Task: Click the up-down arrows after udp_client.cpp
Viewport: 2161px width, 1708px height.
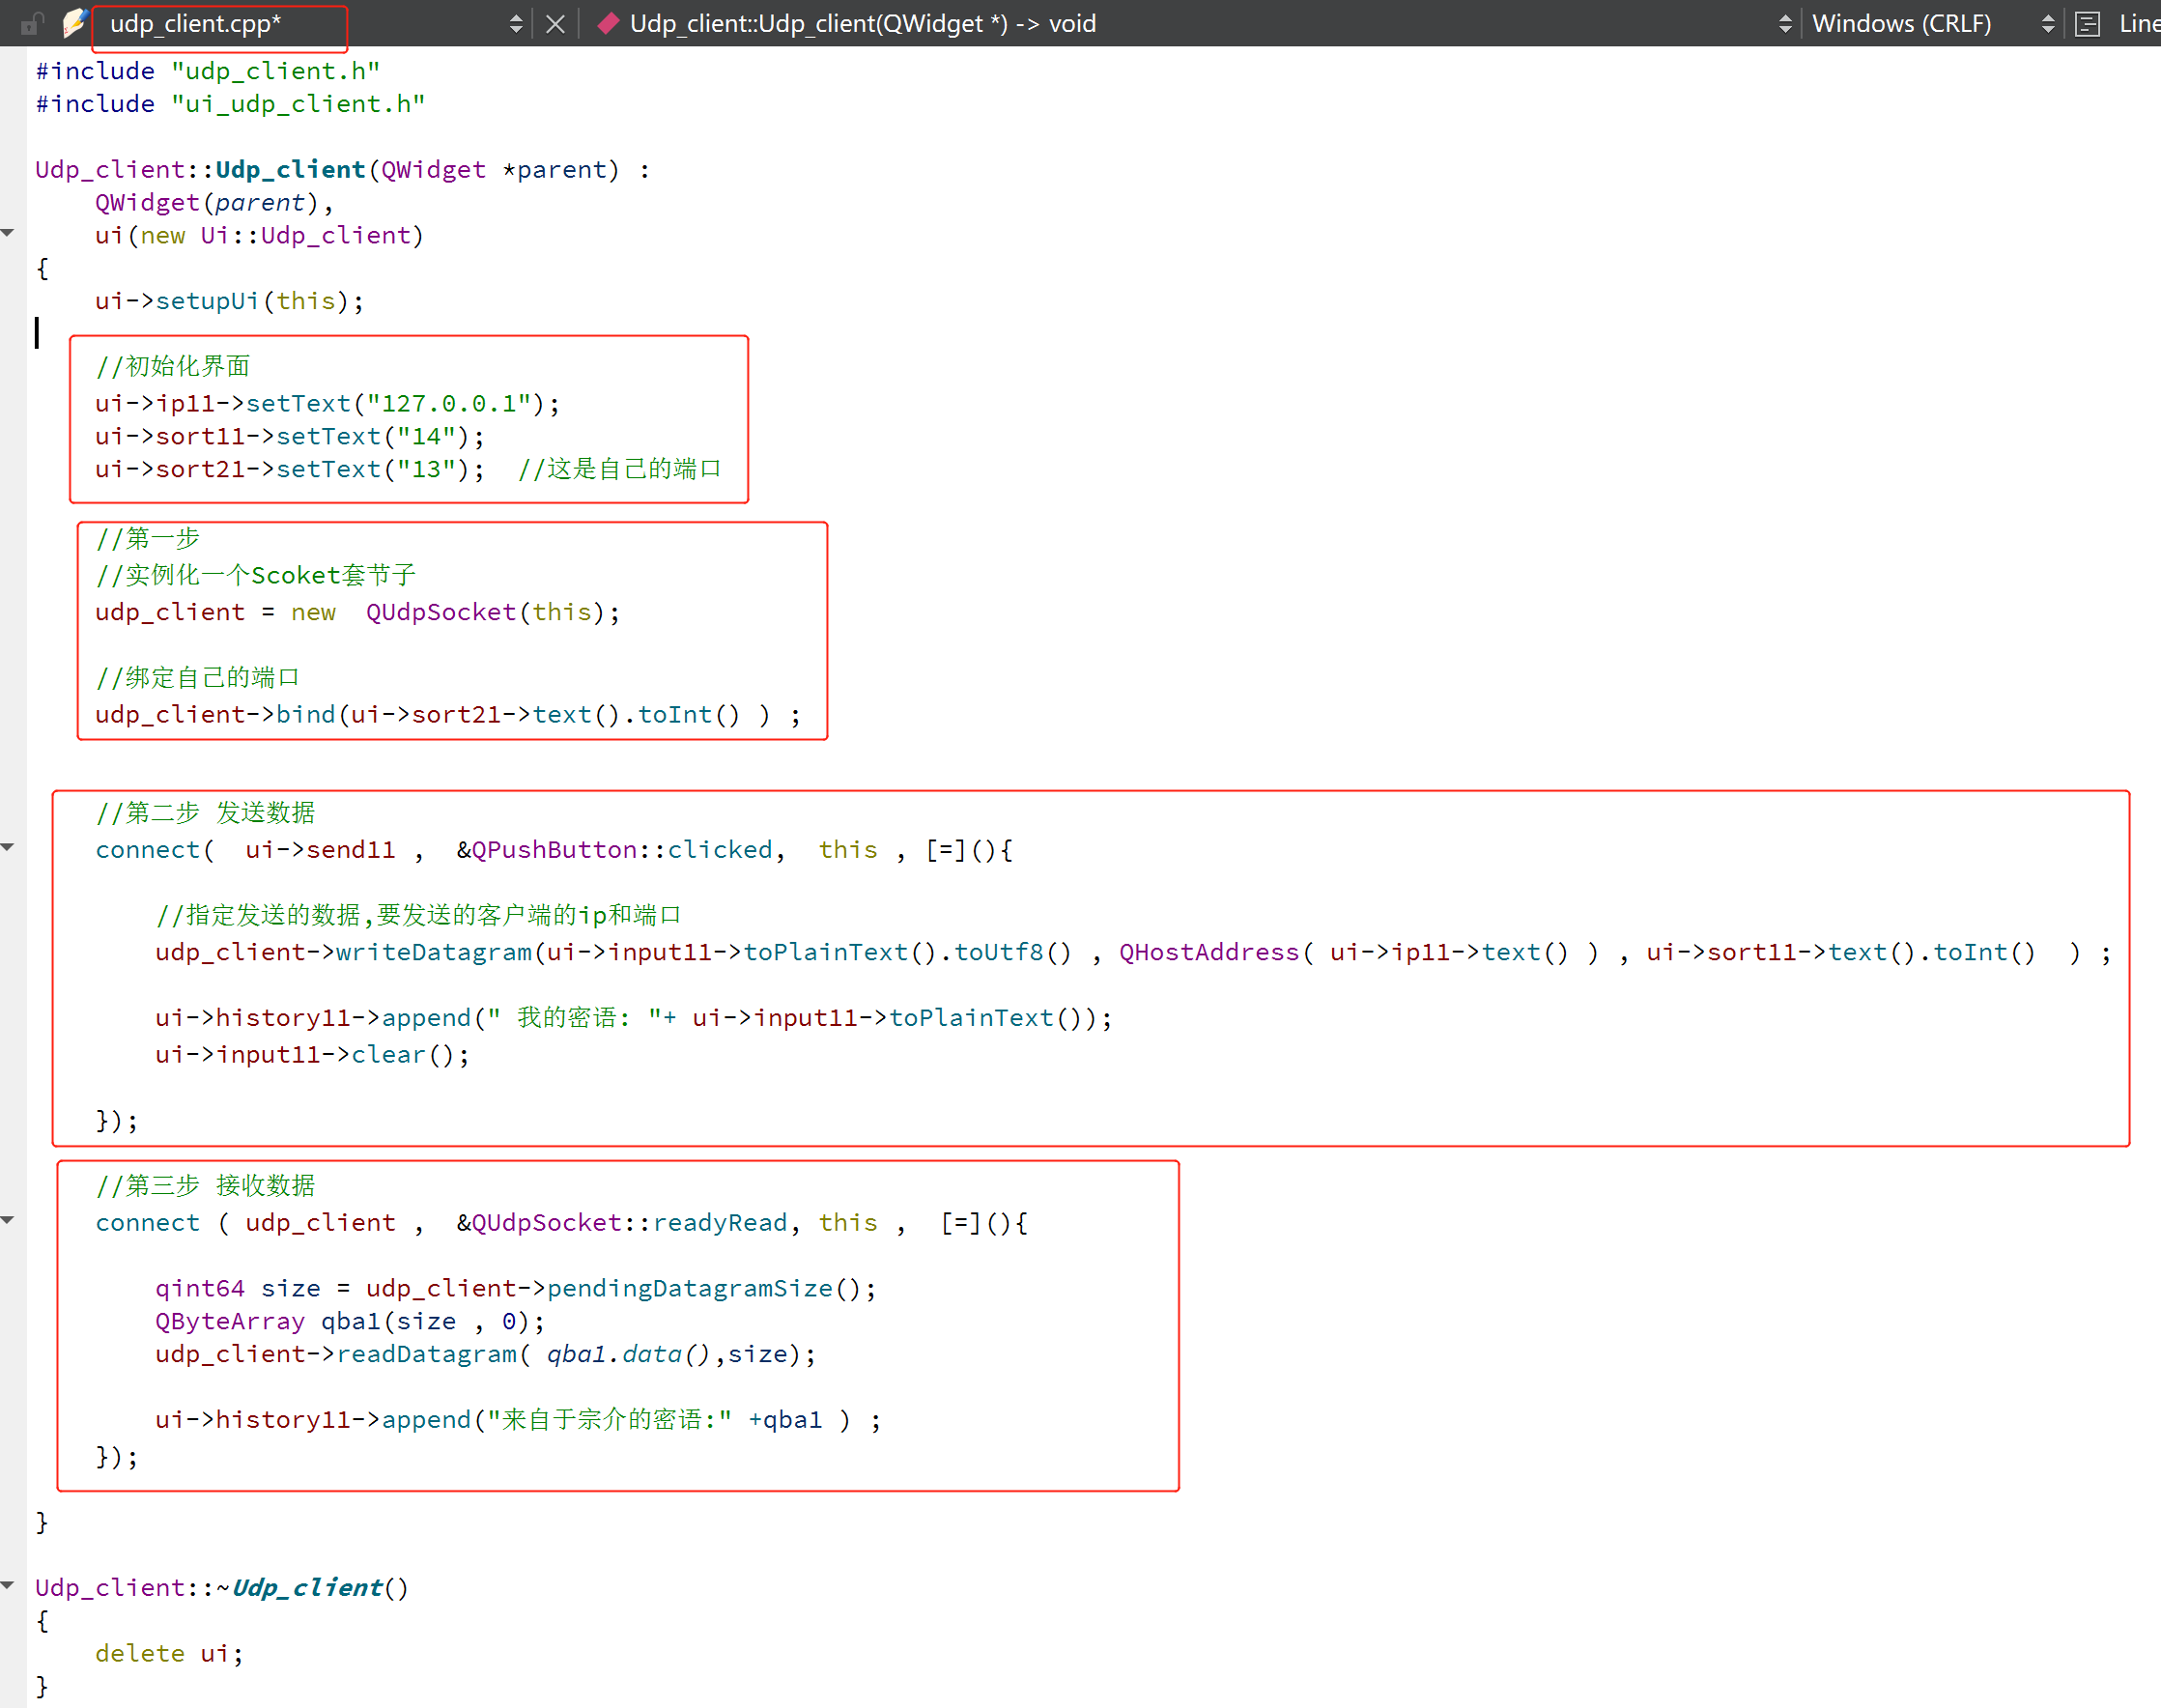Action: click(x=516, y=23)
